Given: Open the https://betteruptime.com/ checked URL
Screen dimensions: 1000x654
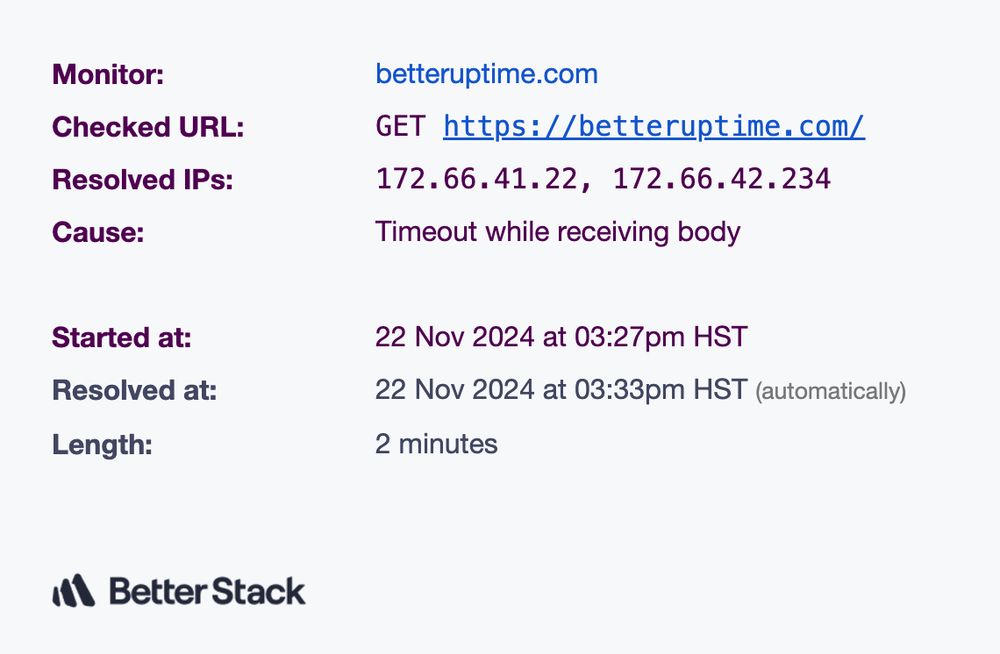Looking at the screenshot, I should tap(653, 127).
